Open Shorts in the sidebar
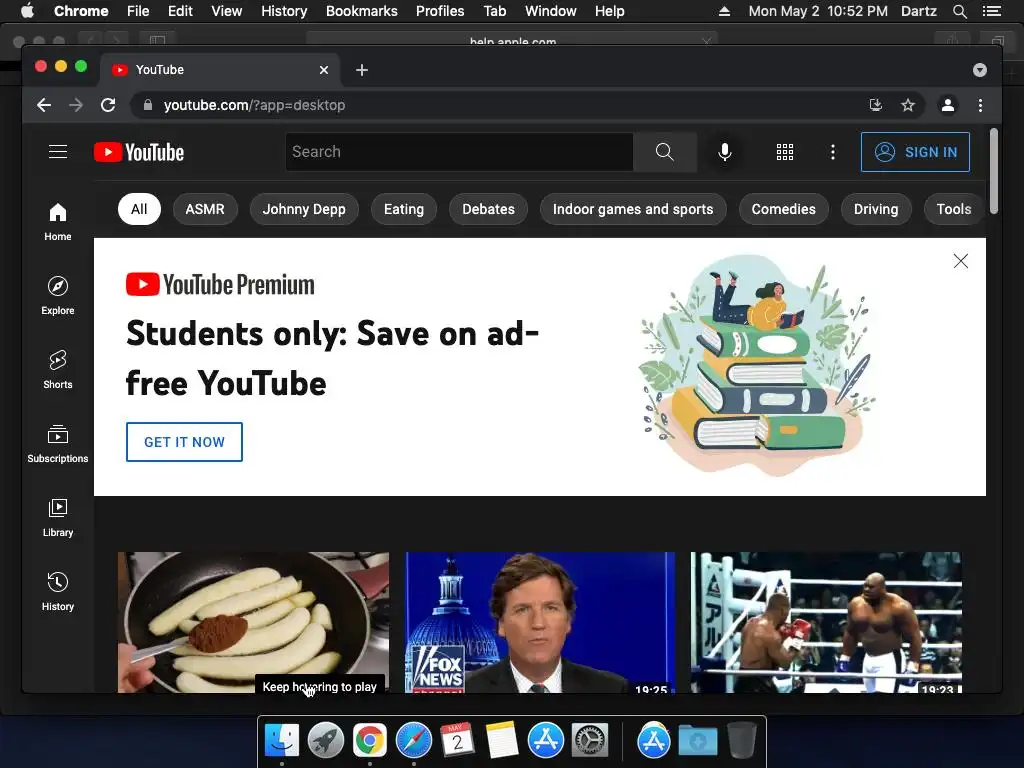The width and height of the screenshot is (1024, 768). click(58, 370)
